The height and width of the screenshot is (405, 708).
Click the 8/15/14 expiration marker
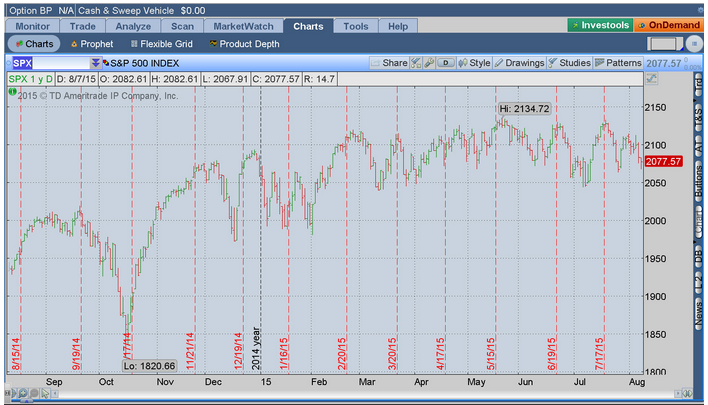point(17,354)
